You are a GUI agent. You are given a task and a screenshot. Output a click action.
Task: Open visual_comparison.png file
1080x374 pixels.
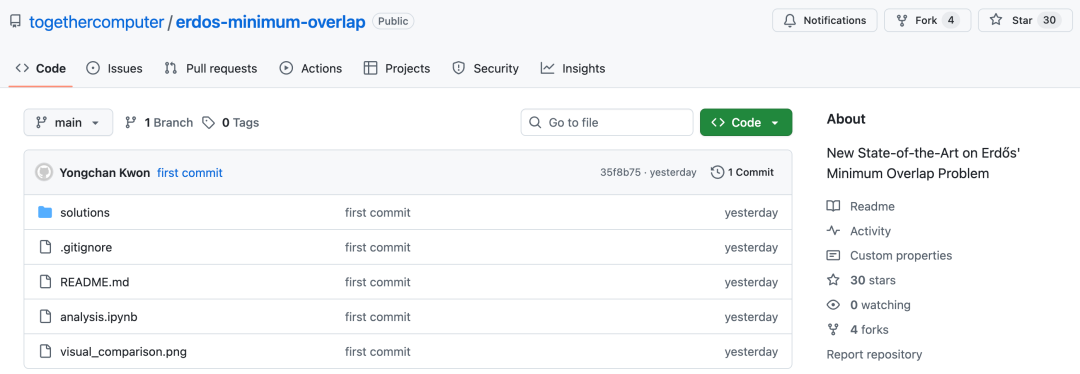click(x=123, y=352)
